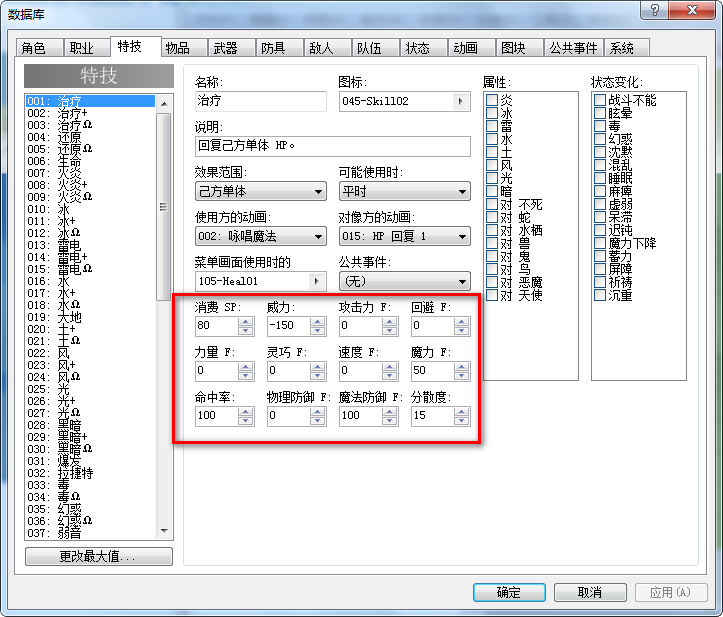Open the 武器 tab
This screenshot has width=723, height=617.
pyautogui.click(x=232, y=48)
